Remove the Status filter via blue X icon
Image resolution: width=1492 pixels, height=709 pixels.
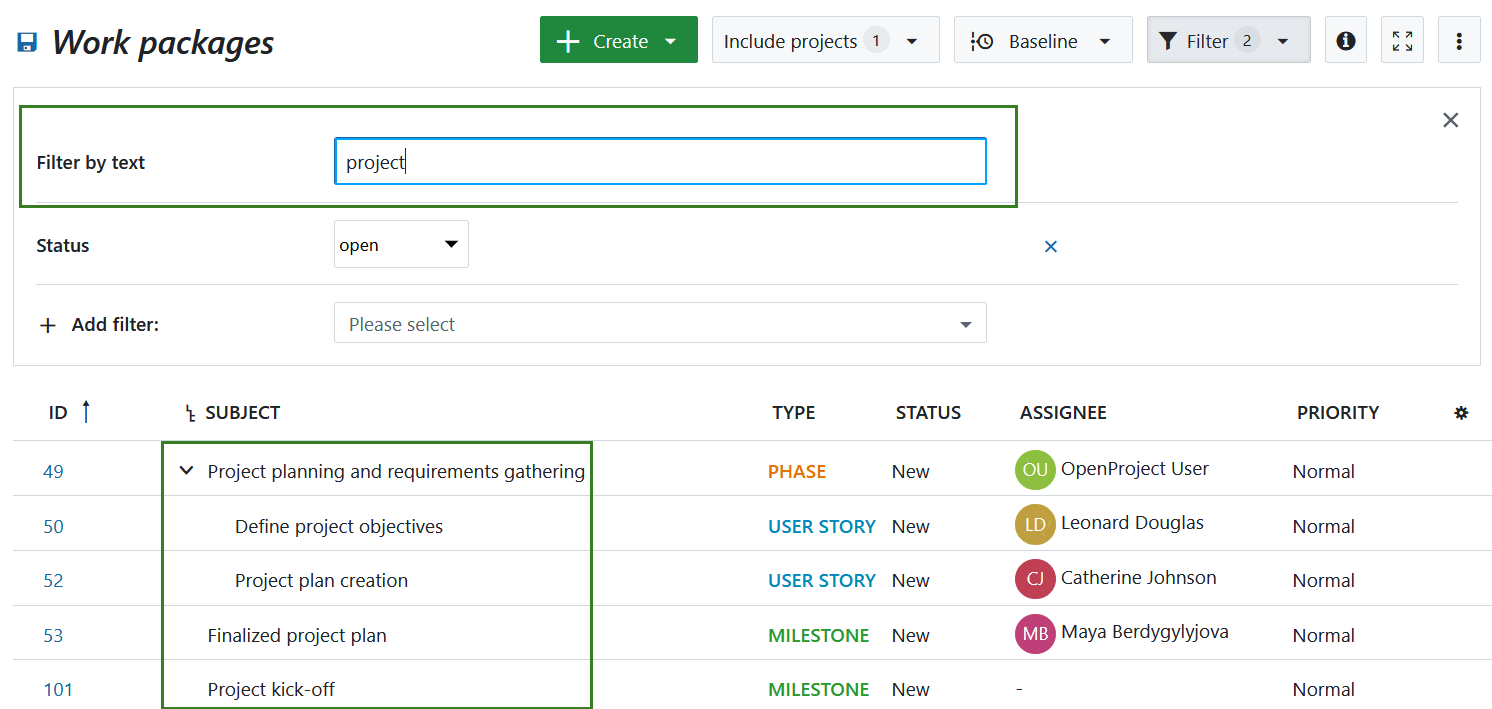[1051, 246]
